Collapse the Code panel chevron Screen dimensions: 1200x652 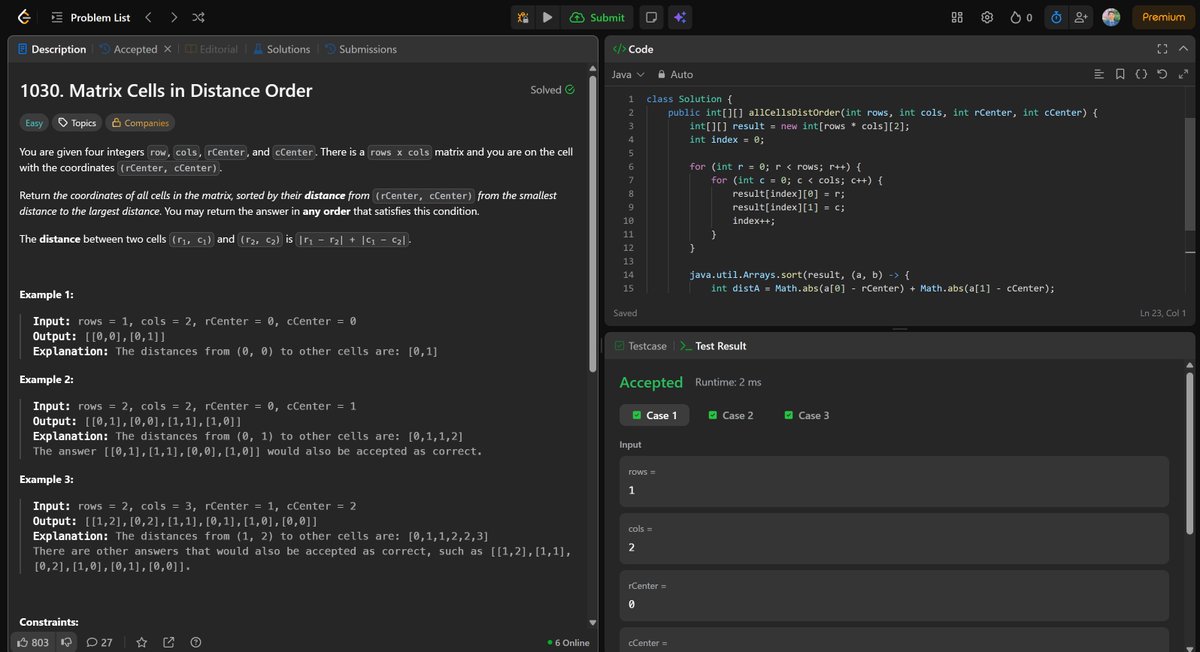pyautogui.click(x=1183, y=49)
